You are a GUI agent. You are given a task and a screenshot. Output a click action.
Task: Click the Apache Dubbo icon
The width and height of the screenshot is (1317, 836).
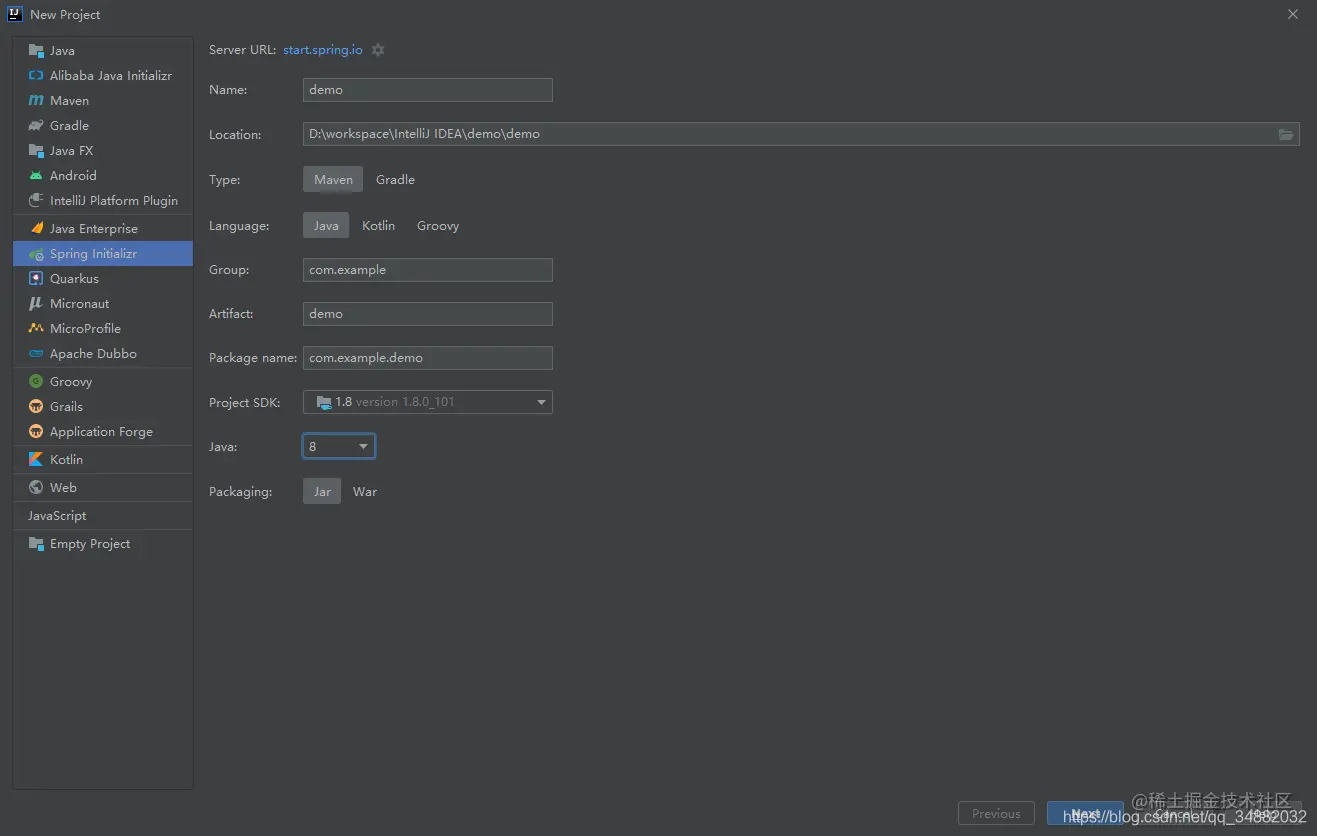(x=36, y=353)
